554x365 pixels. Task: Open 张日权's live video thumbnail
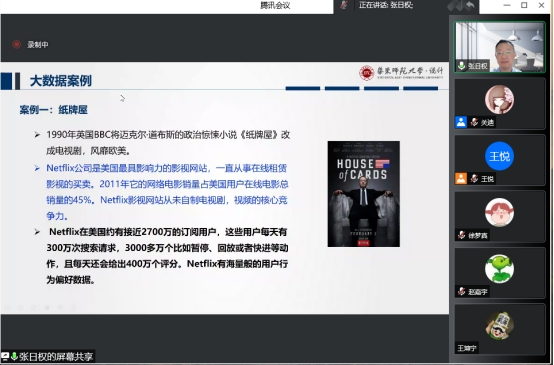click(x=500, y=47)
